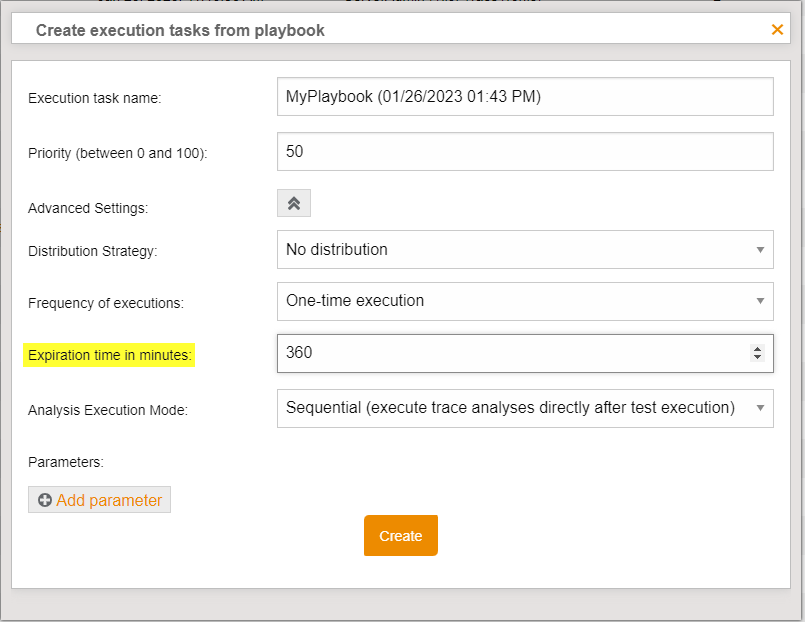Click the dialog title 'Create execution tasks from playbook'
805x622 pixels.
180,30
